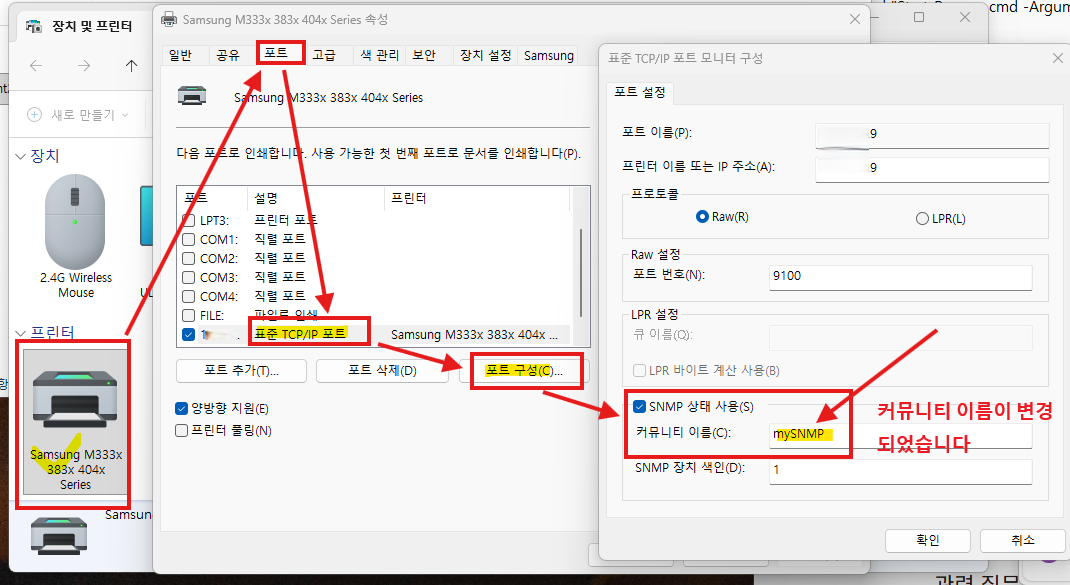
Task: Select the 포트 tab
Action: click(x=276, y=53)
